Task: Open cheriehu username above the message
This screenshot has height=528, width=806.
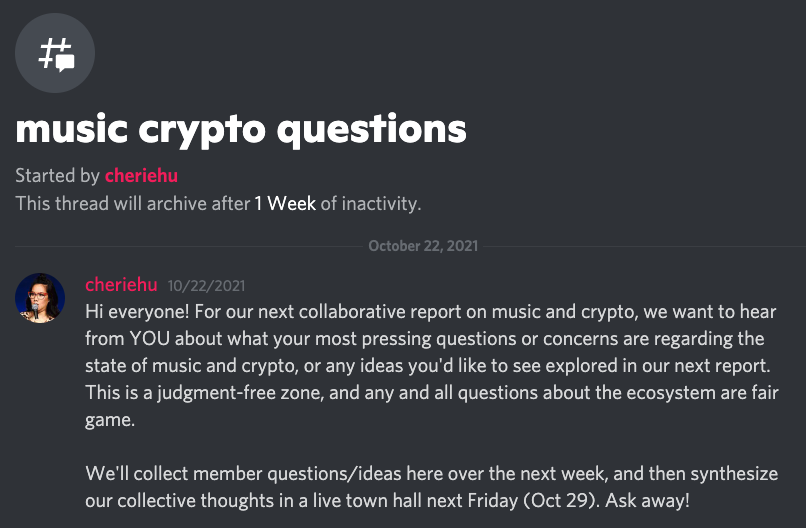Action: click(x=120, y=285)
